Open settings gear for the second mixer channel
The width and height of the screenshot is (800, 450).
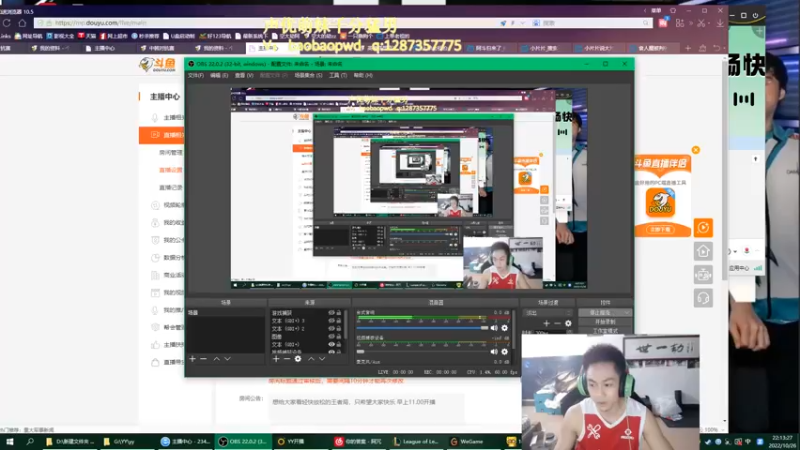click(505, 352)
